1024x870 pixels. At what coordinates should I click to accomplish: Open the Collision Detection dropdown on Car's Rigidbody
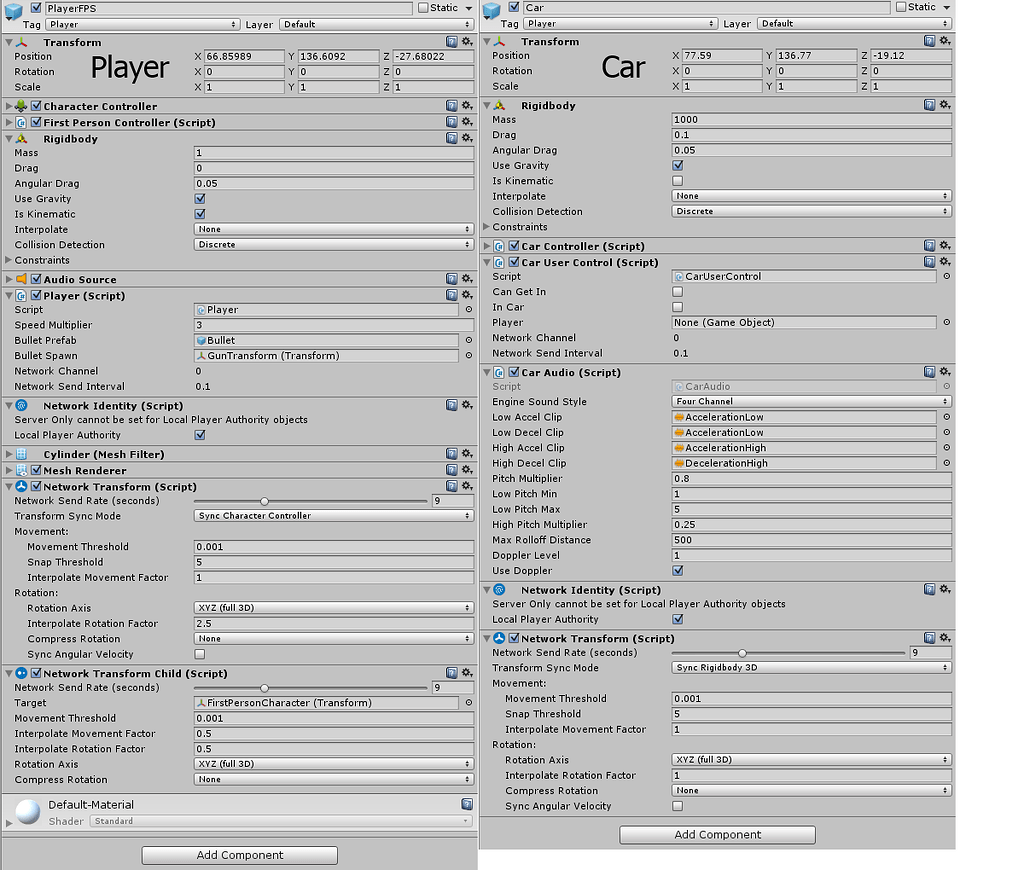811,211
